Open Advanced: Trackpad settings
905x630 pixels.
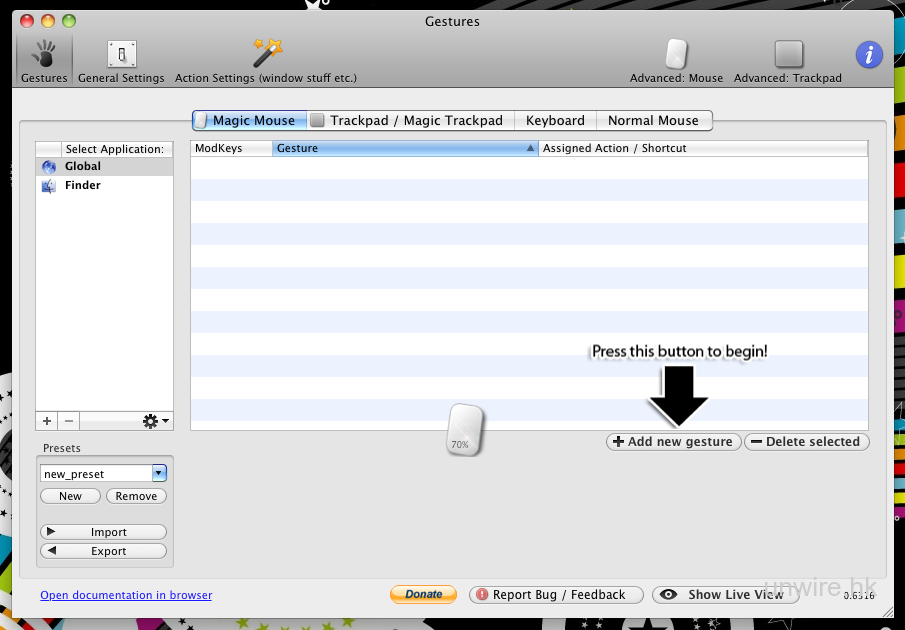tap(788, 61)
